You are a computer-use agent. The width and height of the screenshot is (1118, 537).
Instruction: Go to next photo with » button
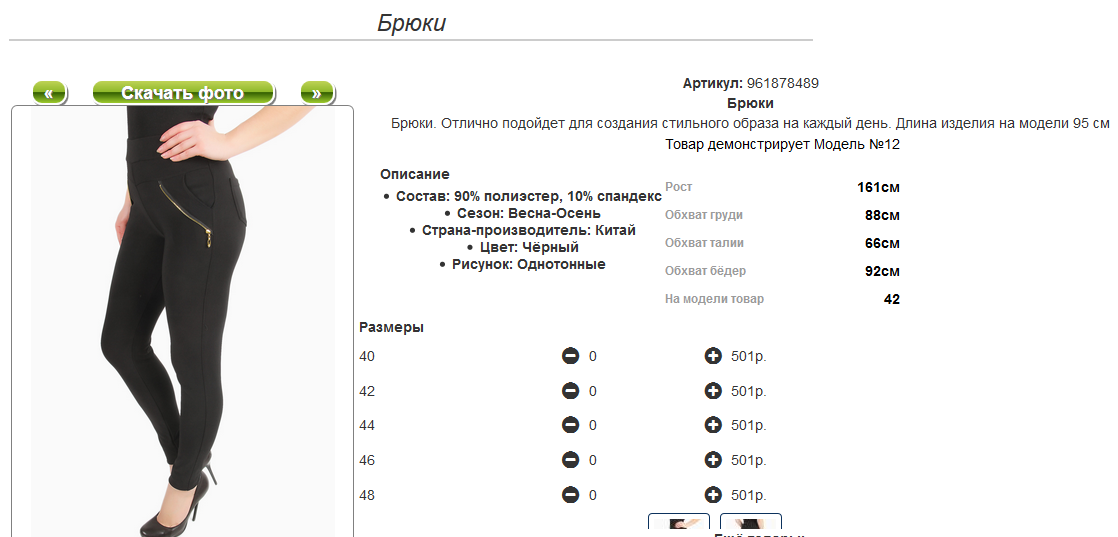point(317,93)
